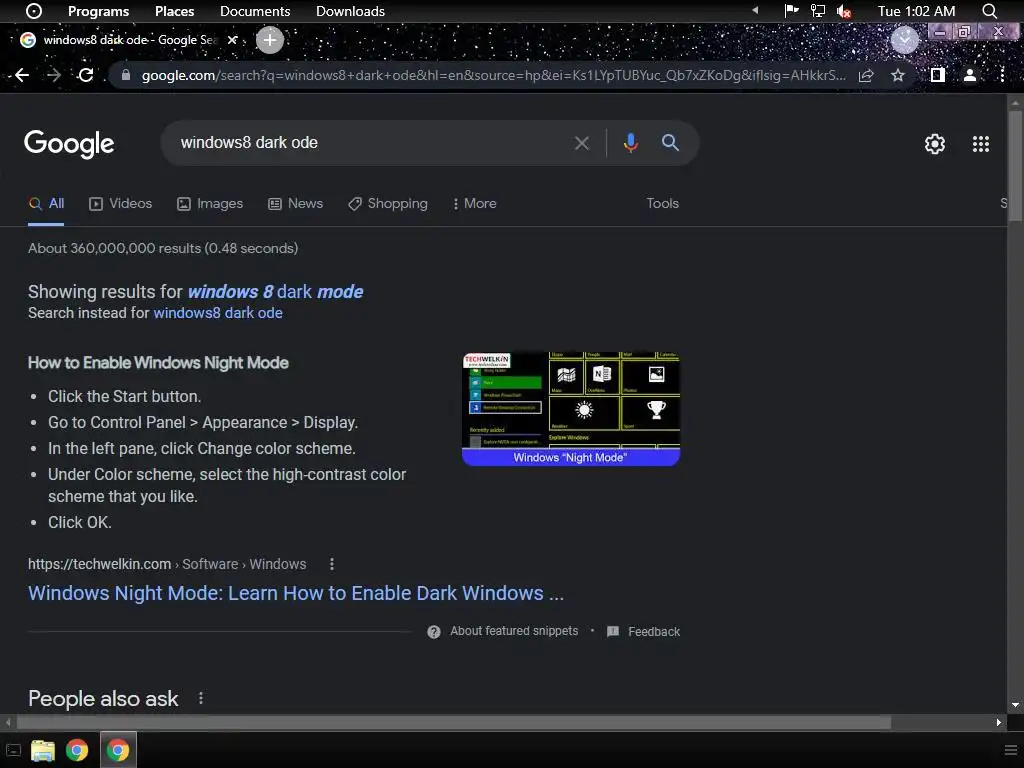
Task: Click the site padlock icon
Action: pyautogui.click(x=126, y=75)
